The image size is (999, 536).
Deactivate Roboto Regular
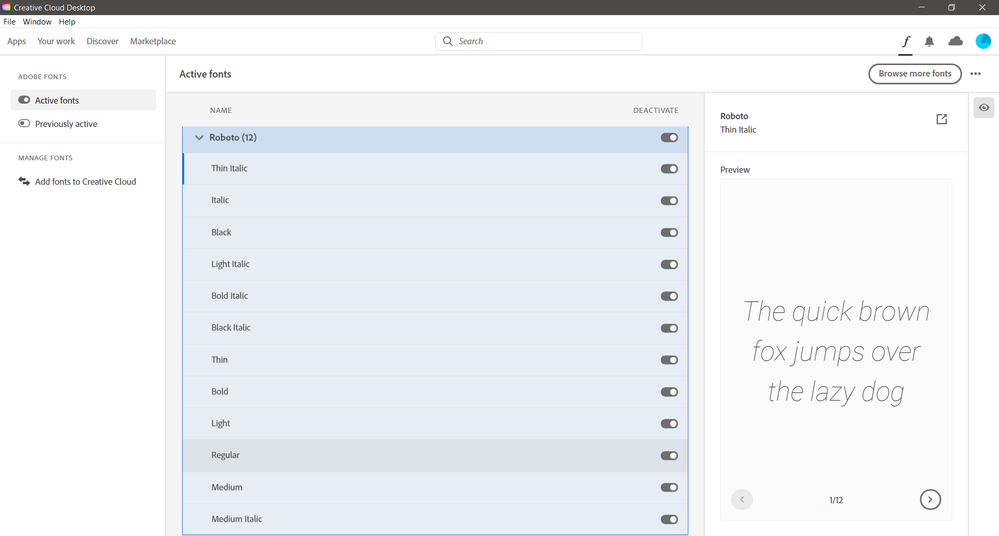(669, 456)
